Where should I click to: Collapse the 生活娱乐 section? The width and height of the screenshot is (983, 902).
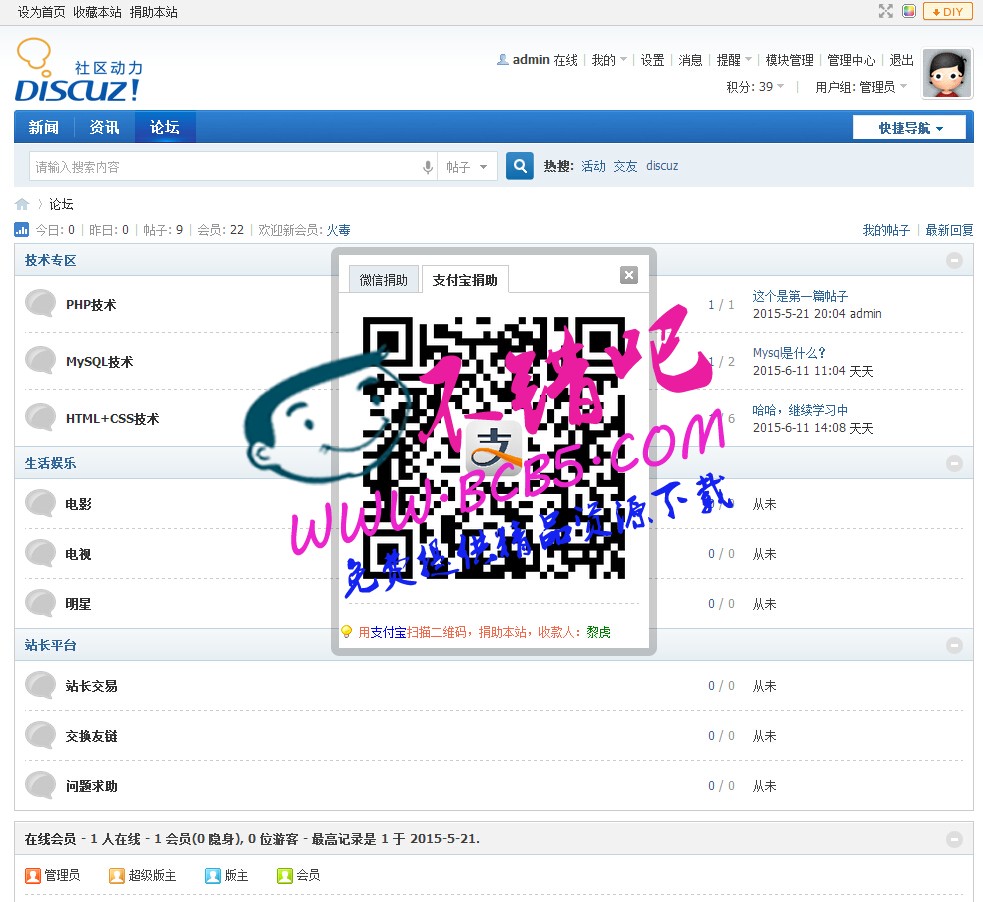pos(954,463)
